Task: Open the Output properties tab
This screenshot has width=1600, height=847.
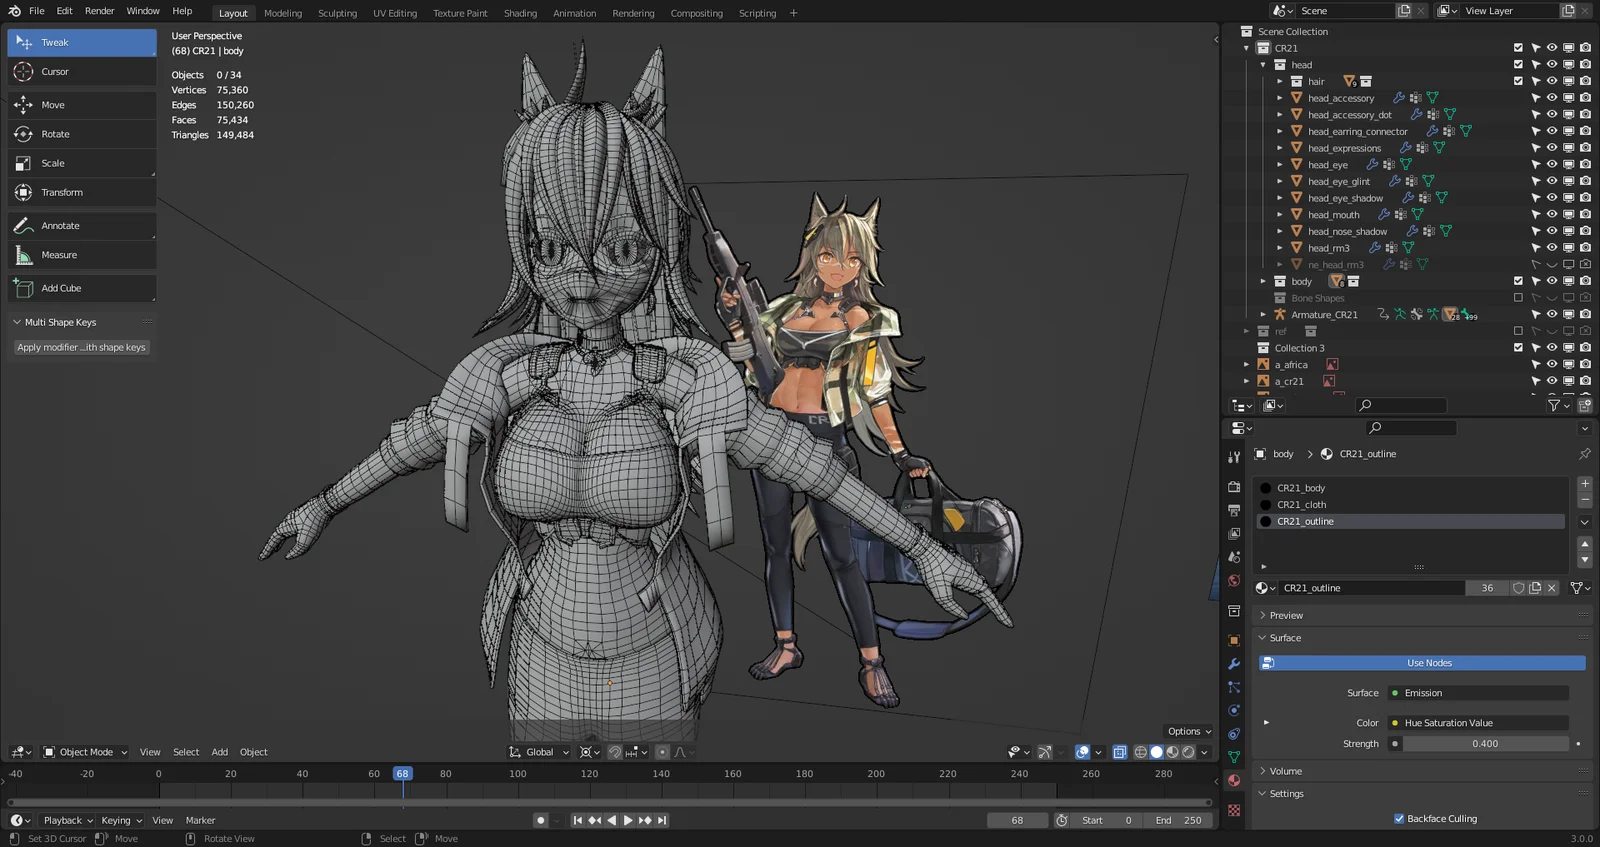Action: [x=1234, y=510]
